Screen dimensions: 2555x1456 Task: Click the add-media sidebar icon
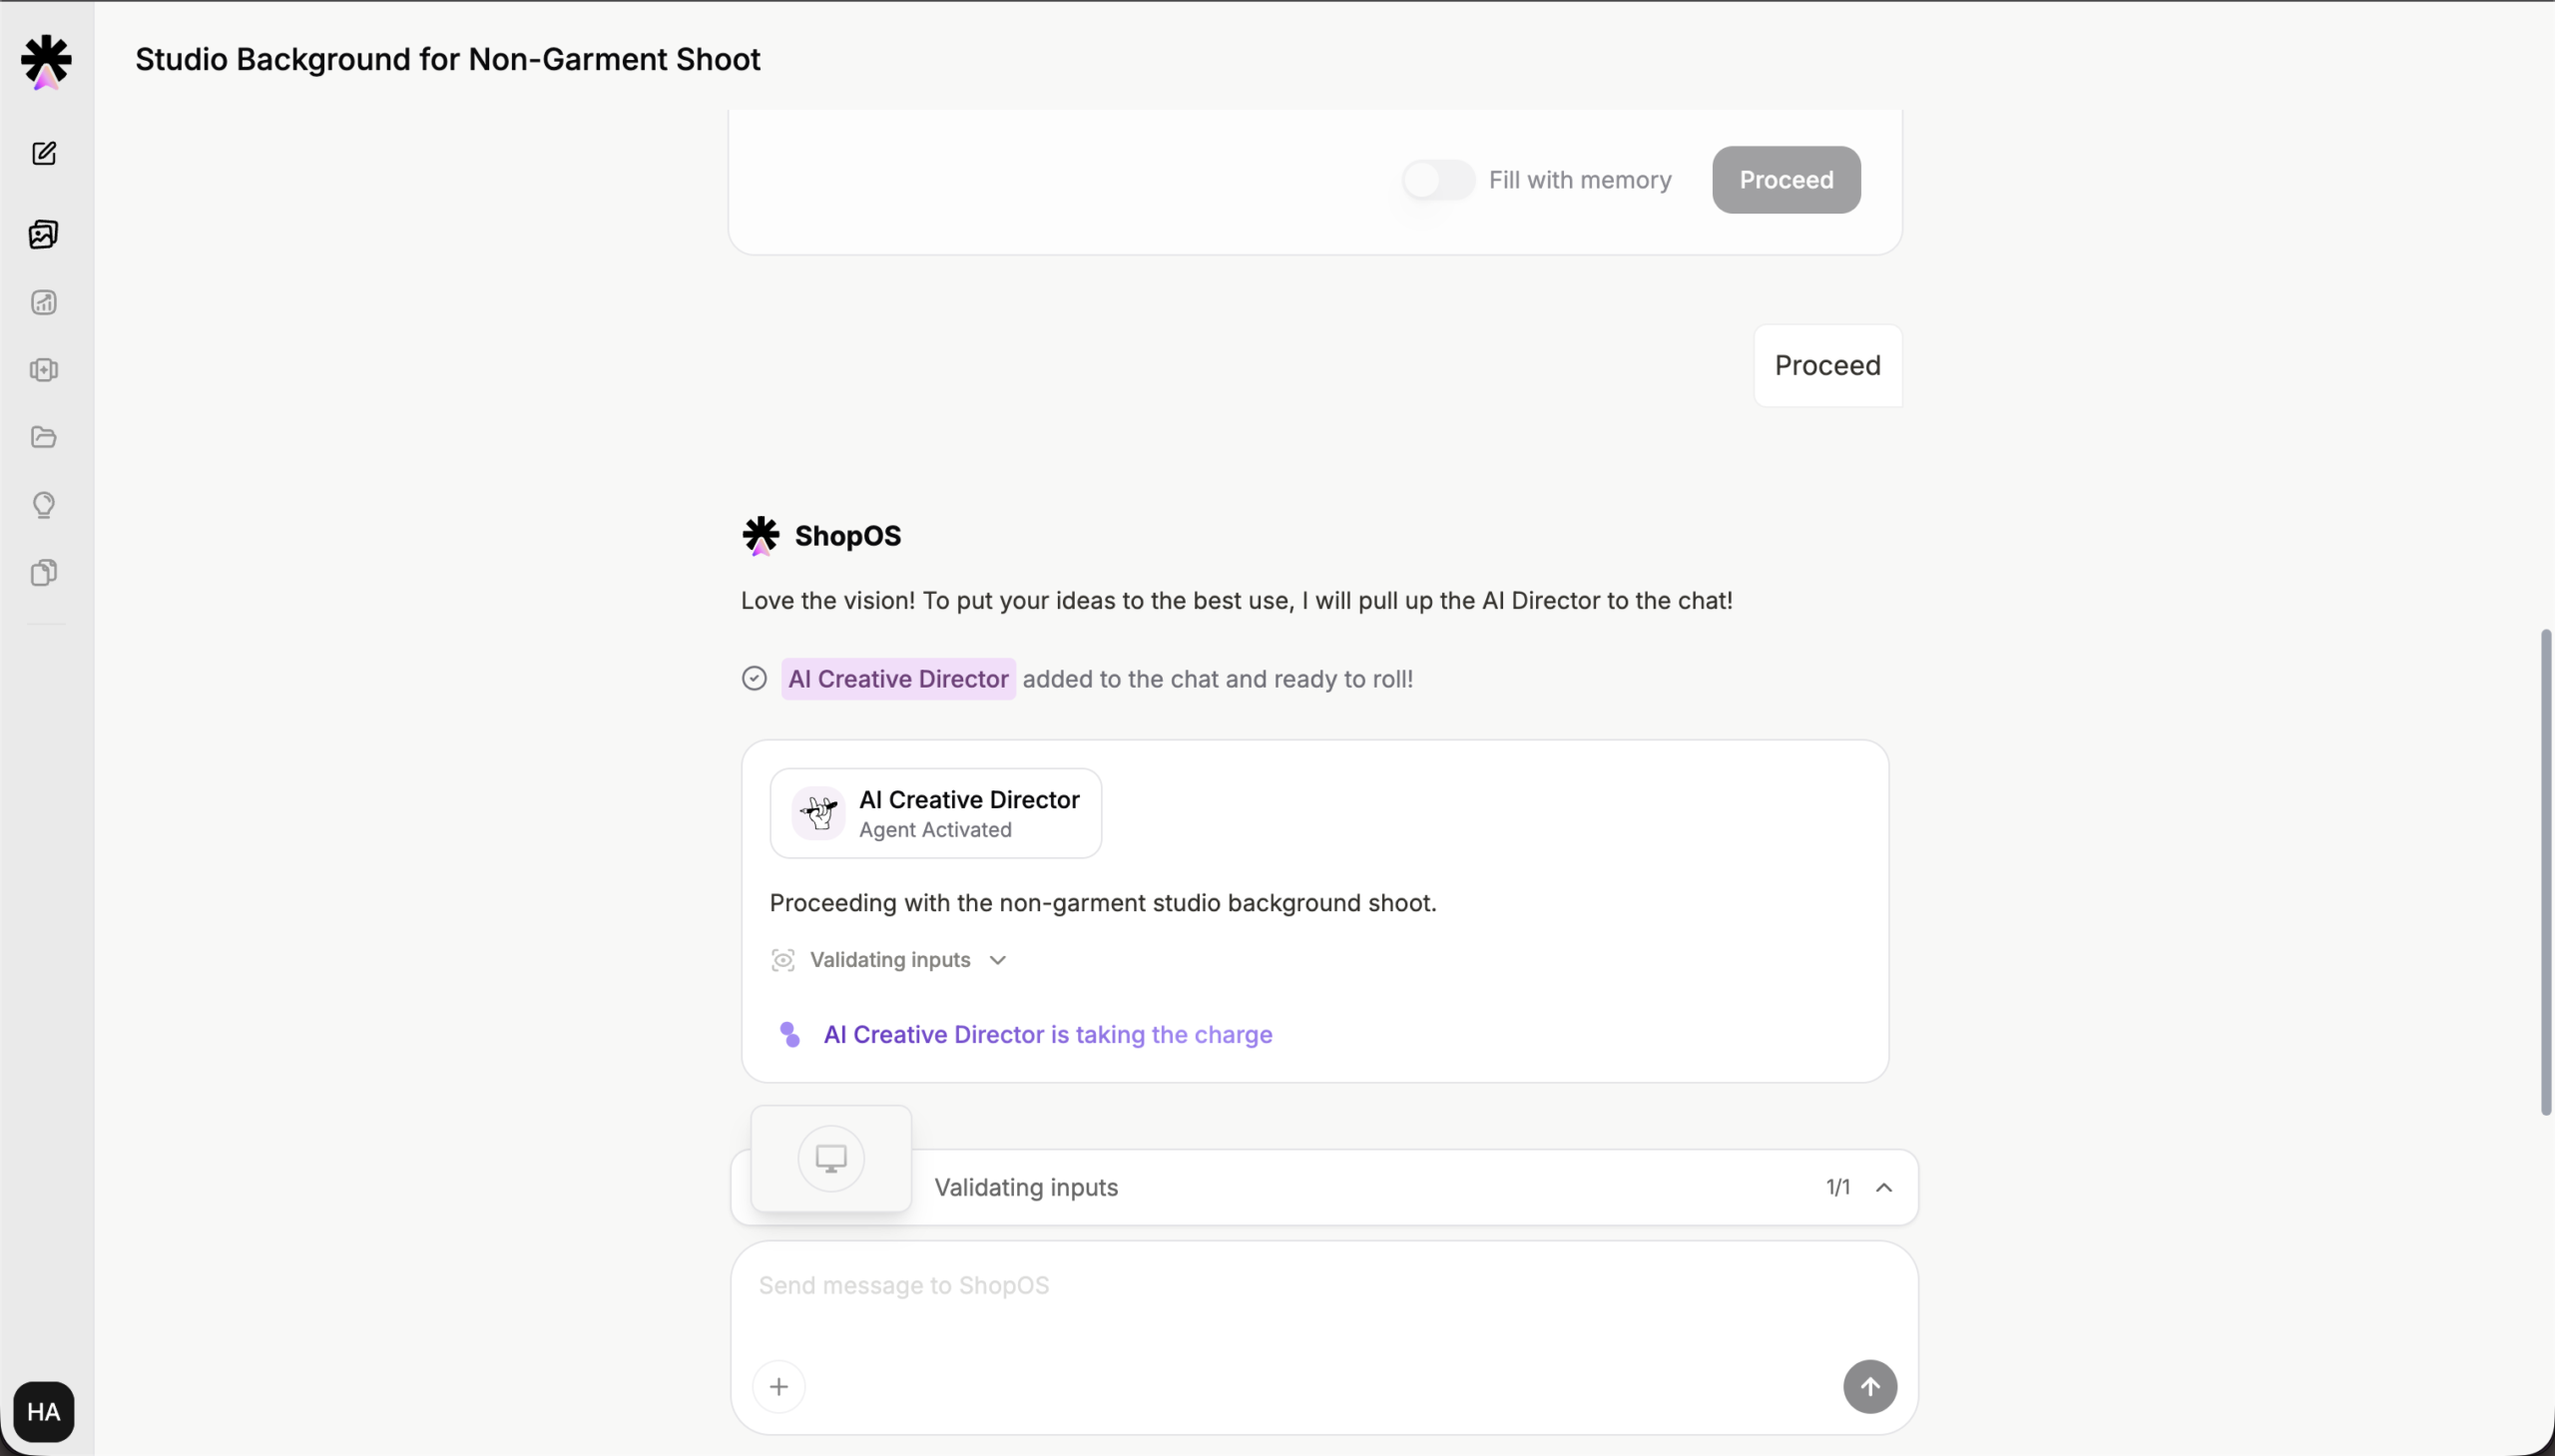coord(44,370)
